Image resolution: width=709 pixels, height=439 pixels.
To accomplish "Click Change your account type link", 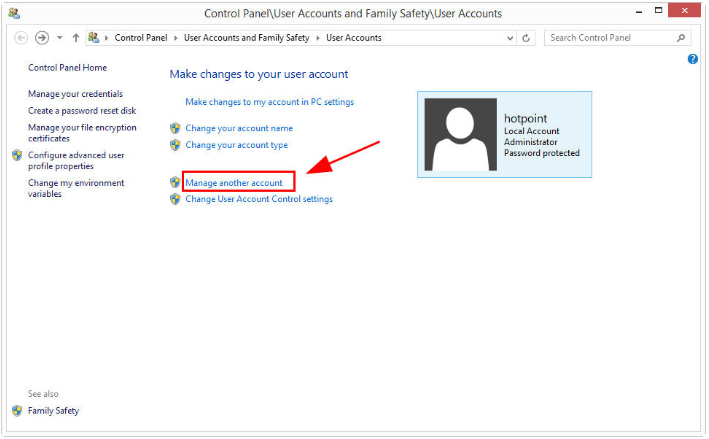I will (x=236, y=145).
